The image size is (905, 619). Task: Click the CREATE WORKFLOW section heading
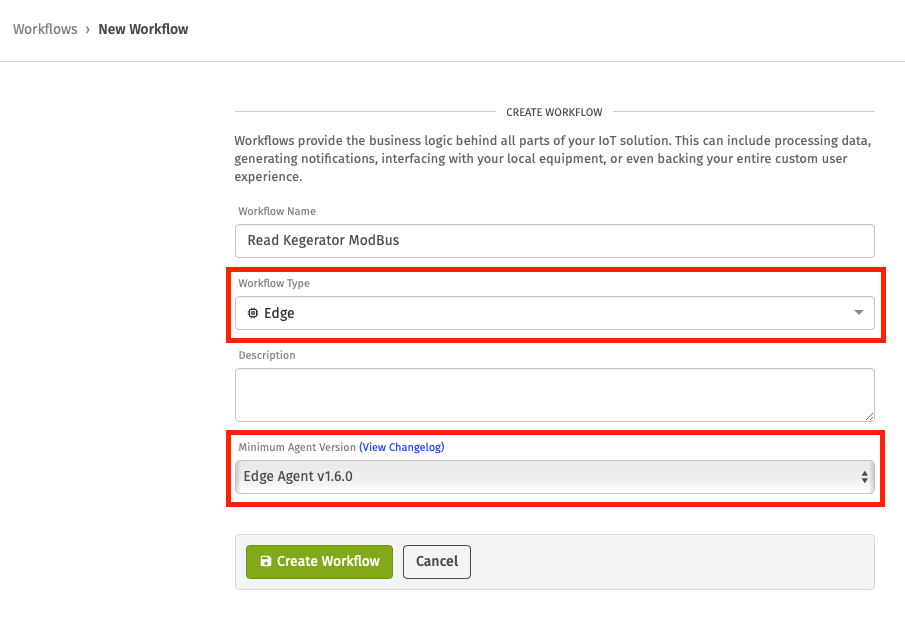[554, 112]
